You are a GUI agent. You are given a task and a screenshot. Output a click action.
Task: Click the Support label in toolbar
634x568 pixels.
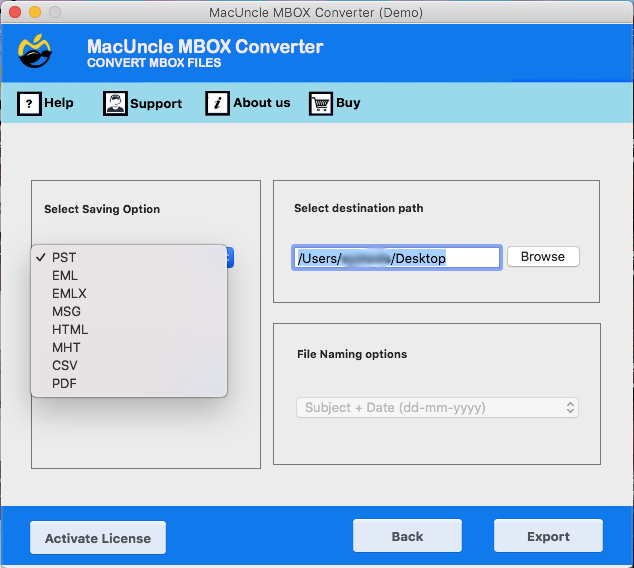pyautogui.click(x=156, y=104)
